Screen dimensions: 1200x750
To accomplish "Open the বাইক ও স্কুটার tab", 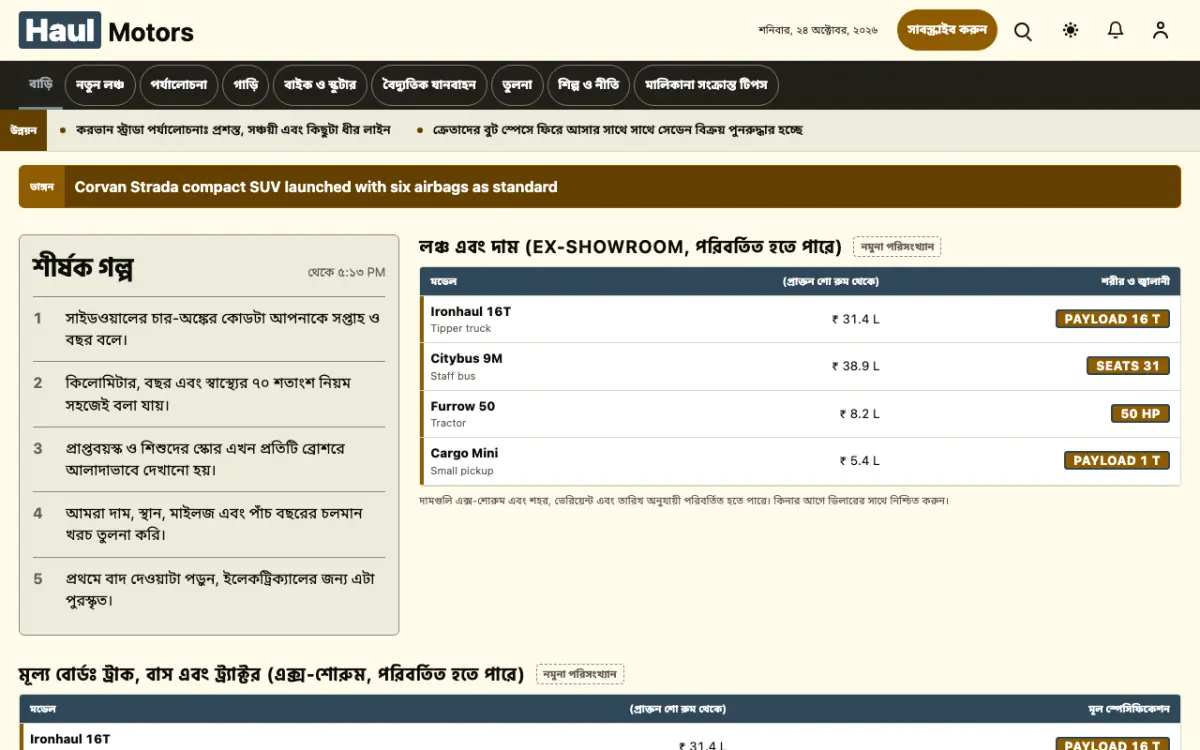I will tap(320, 85).
